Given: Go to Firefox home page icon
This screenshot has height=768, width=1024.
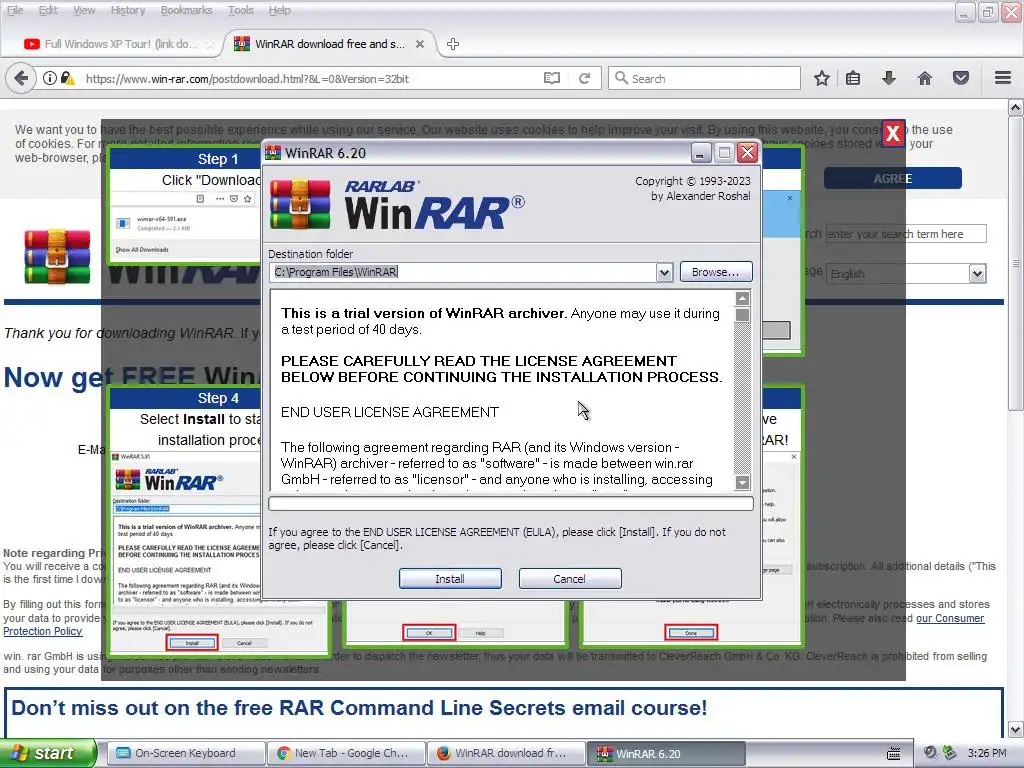Looking at the screenshot, I should click(x=925, y=78).
